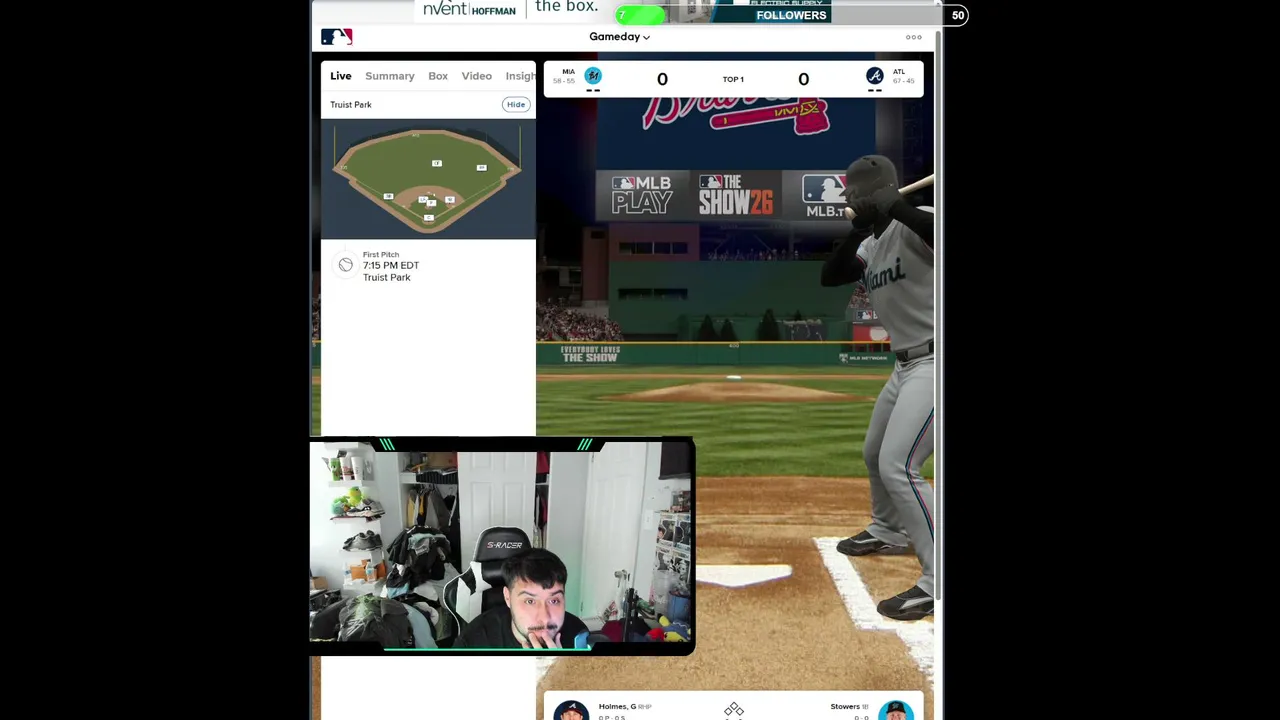
Task: Click the TOP 1 inning indicator
Action: point(733,79)
